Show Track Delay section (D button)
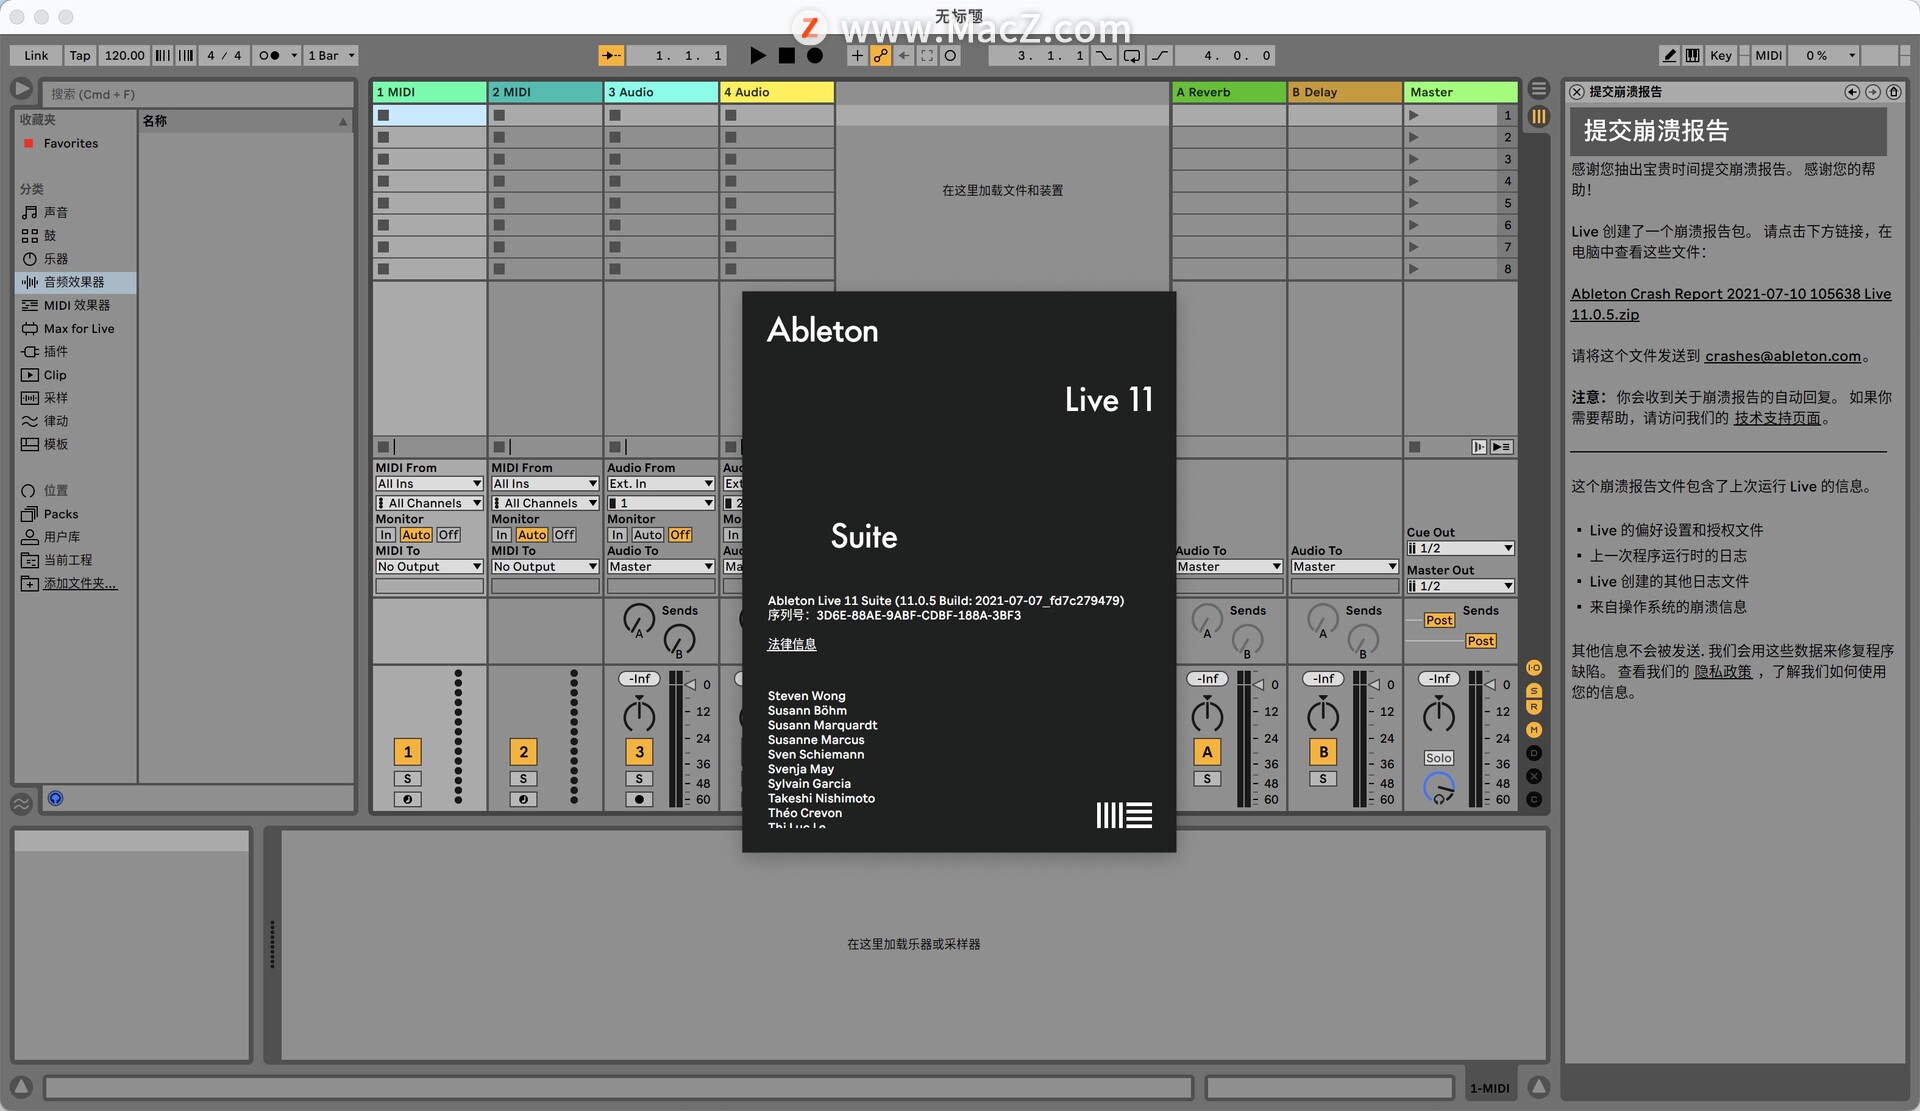1920x1111 pixels. click(x=1534, y=753)
